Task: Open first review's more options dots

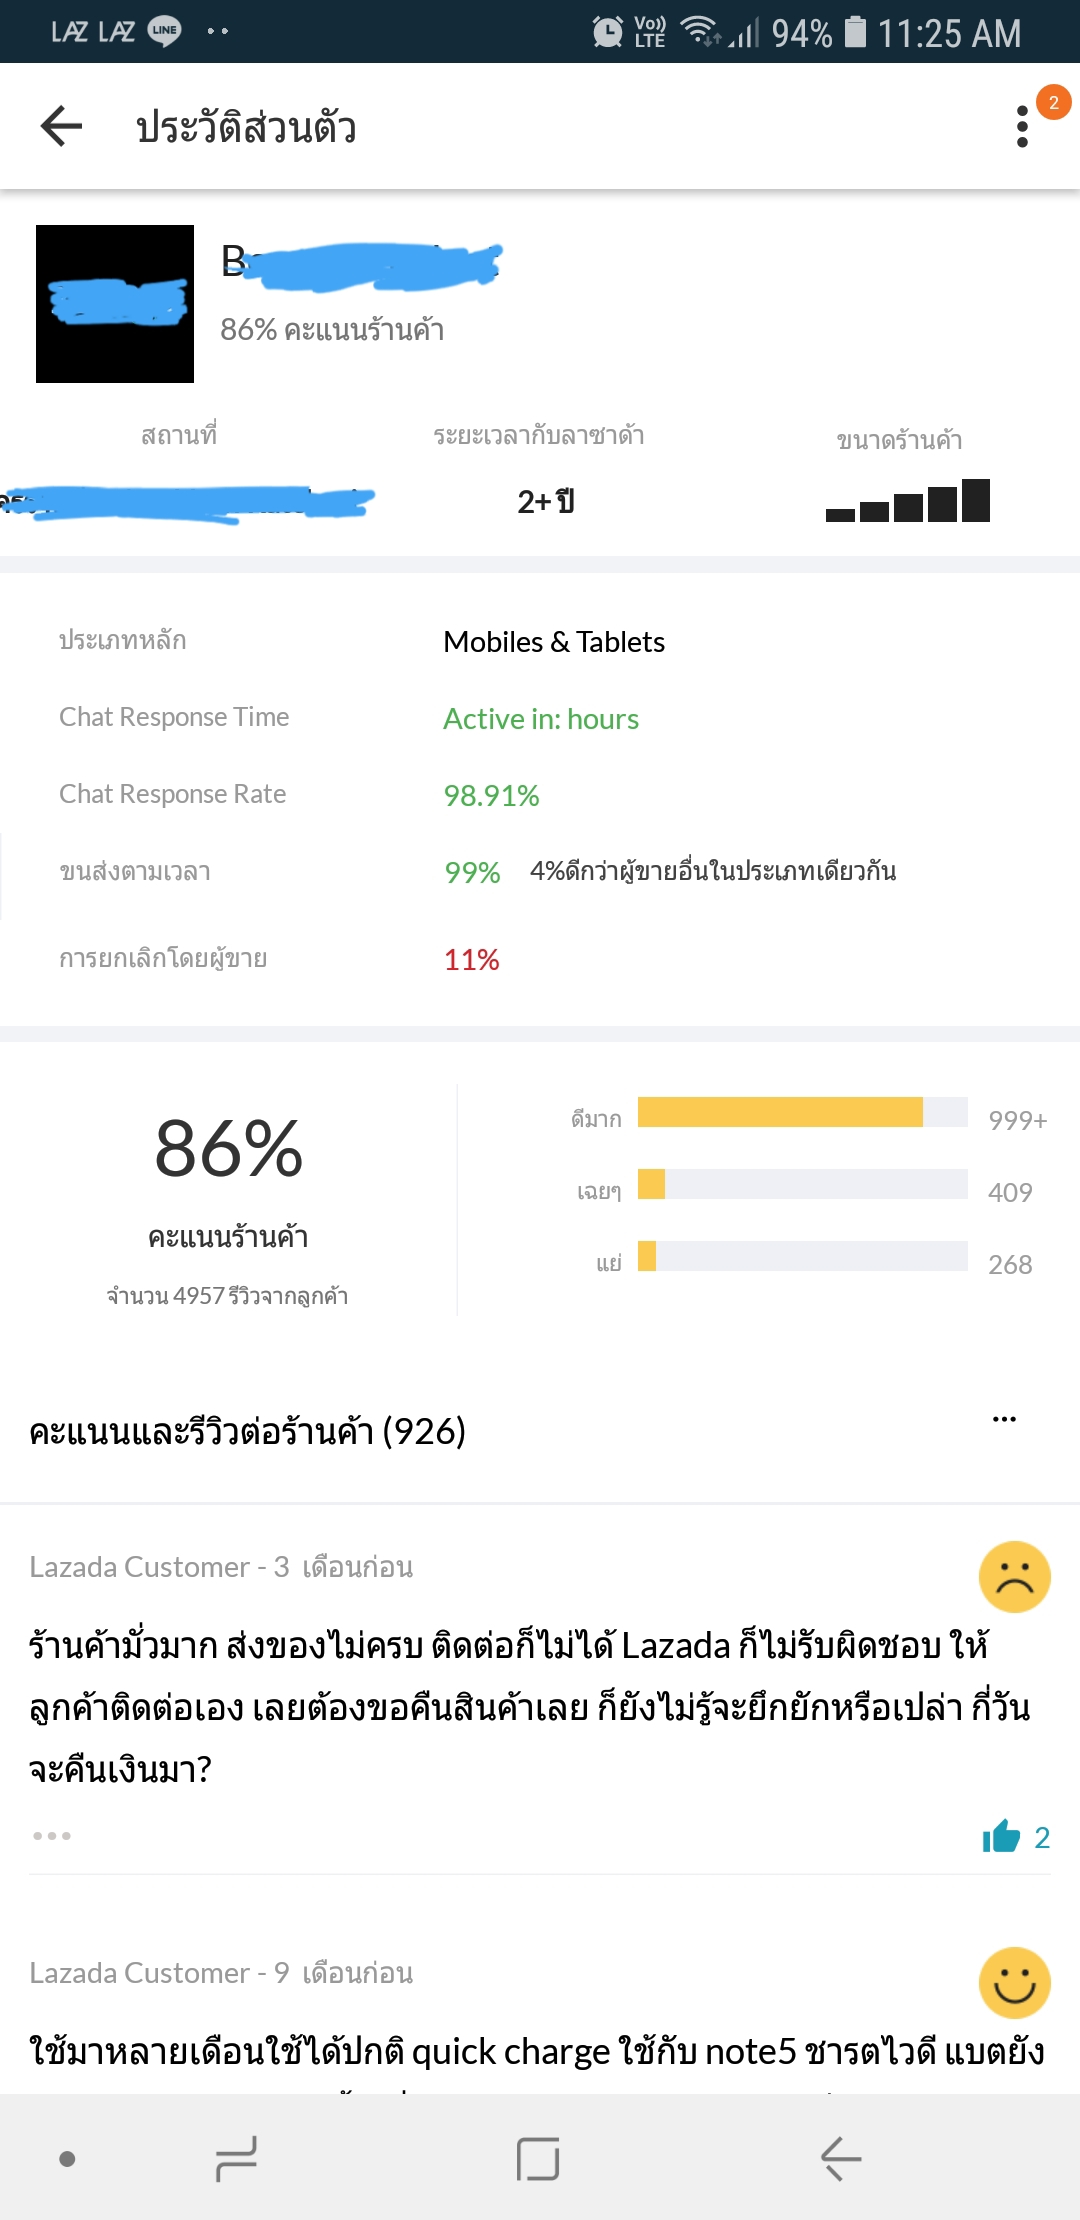Action: tap(52, 1836)
